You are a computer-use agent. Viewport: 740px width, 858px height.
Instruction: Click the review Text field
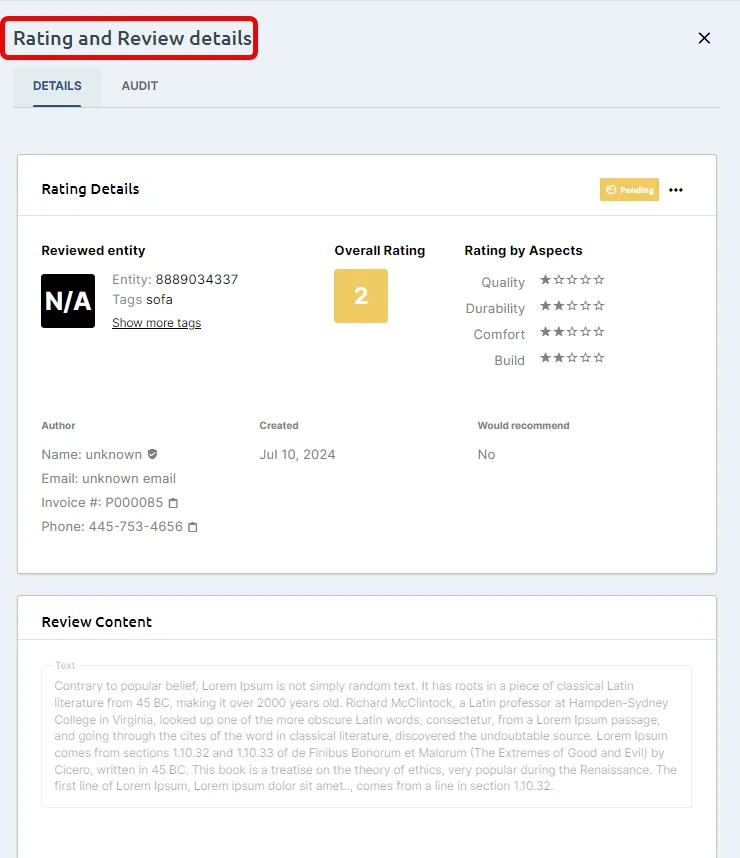click(x=366, y=736)
